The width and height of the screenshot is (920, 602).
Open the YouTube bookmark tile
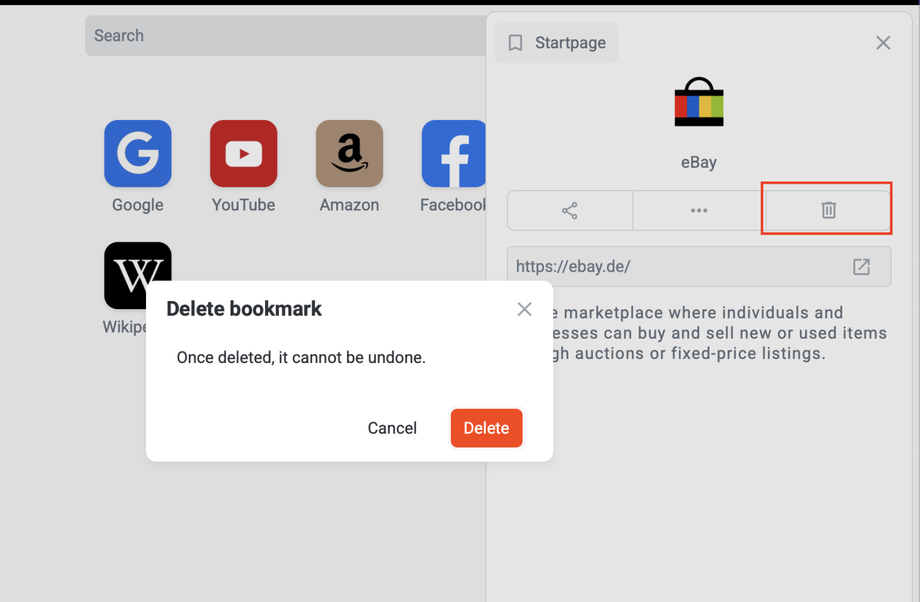(x=243, y=154)
